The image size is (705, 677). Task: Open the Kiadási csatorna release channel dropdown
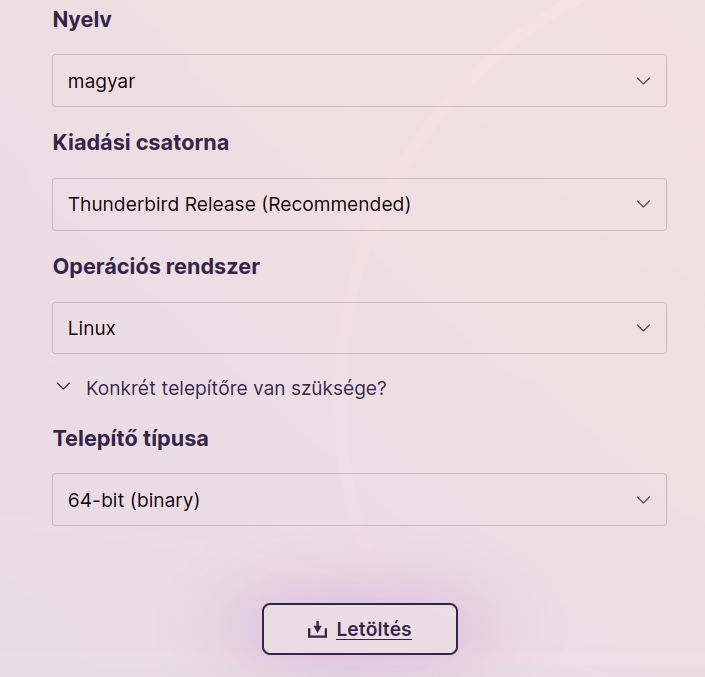359,205
